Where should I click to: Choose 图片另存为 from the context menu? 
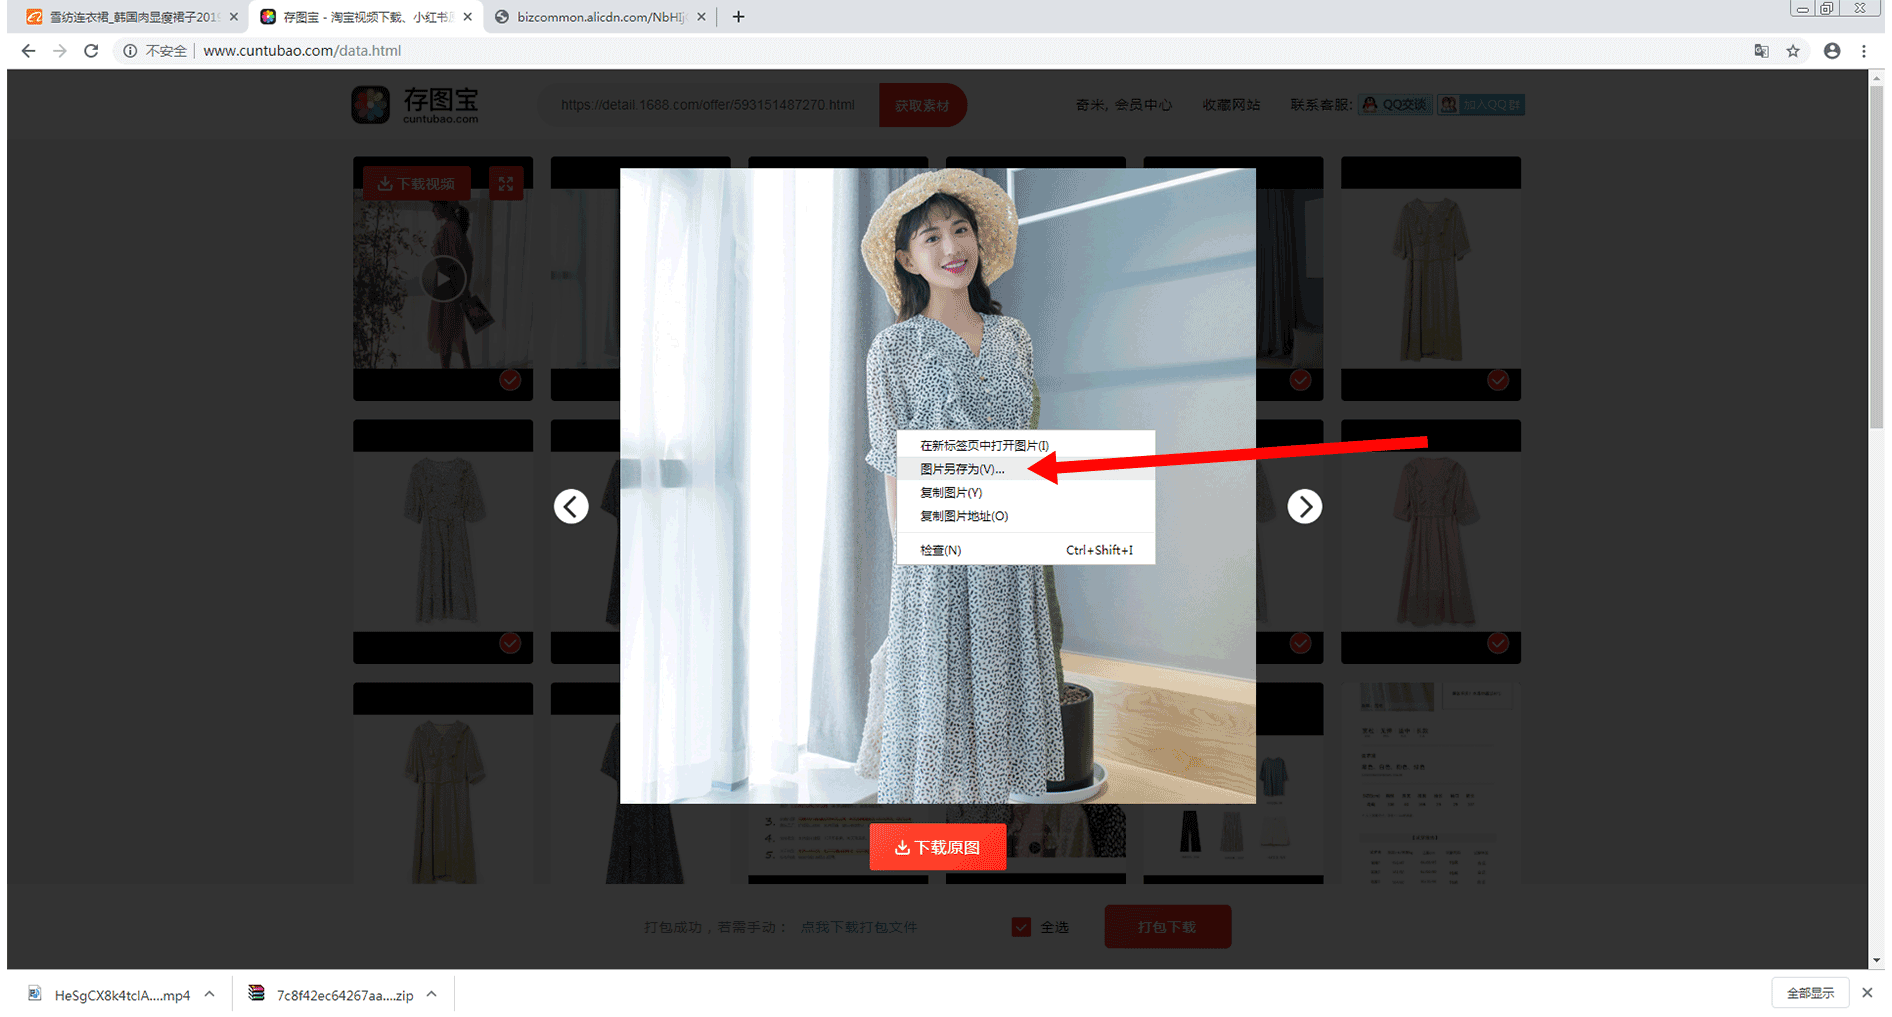click(962, 469)
